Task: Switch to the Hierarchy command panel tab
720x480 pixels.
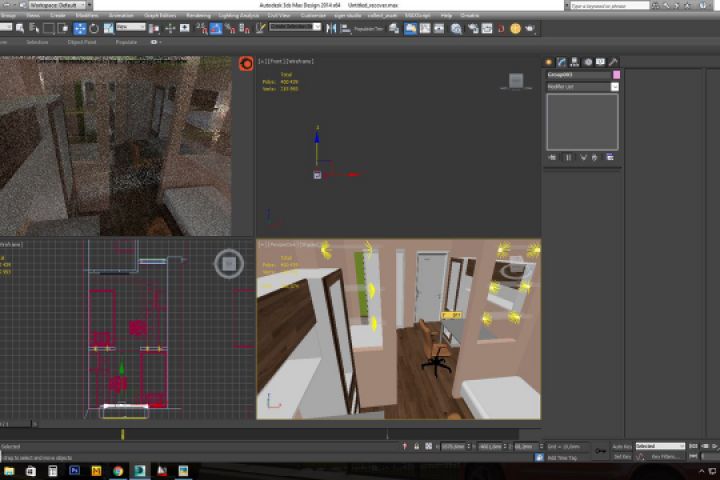Action: [x=574, y=62]
